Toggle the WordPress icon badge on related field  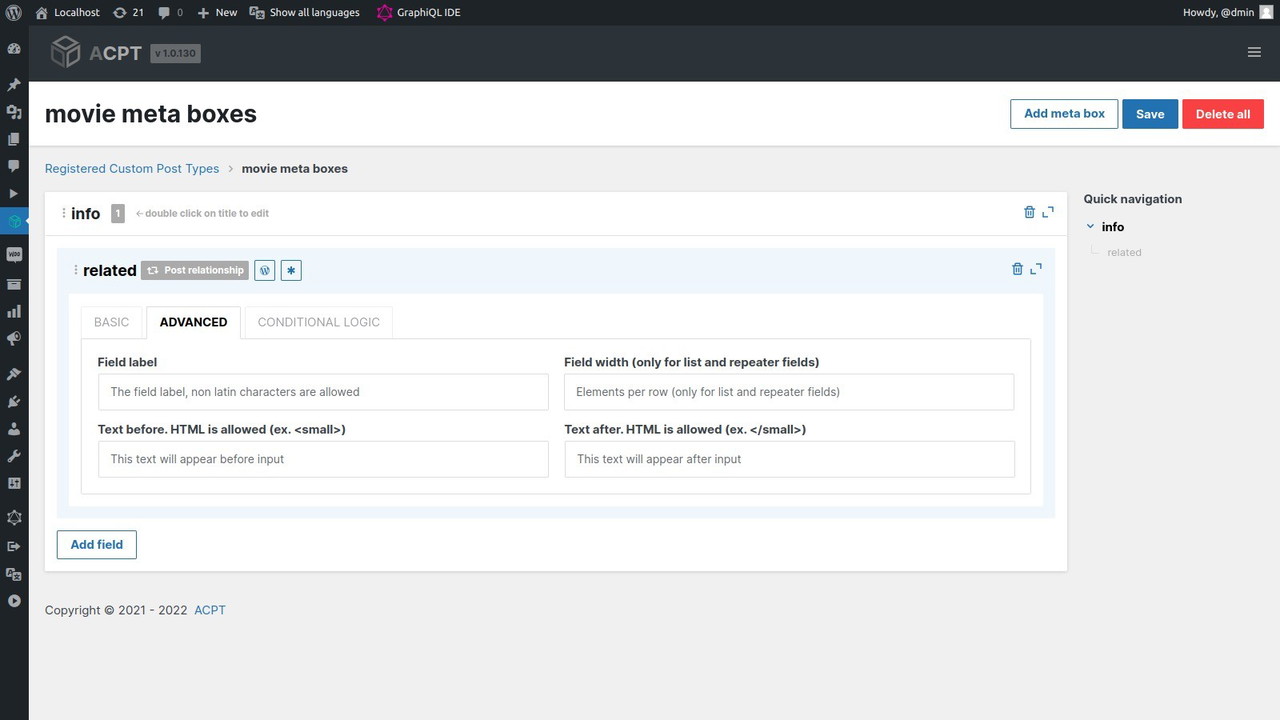click(265, 270)
